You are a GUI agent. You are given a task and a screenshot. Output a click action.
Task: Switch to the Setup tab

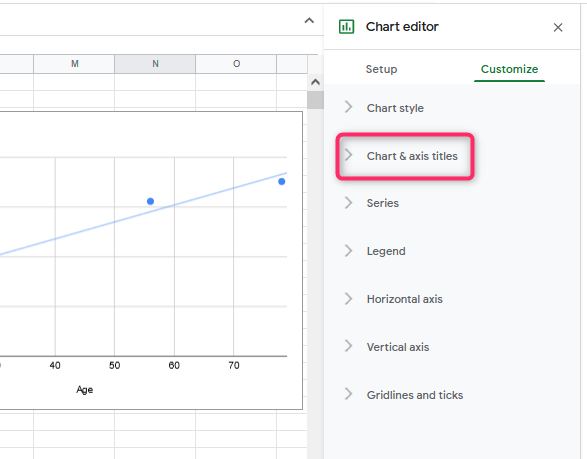(x=381, y=69)
